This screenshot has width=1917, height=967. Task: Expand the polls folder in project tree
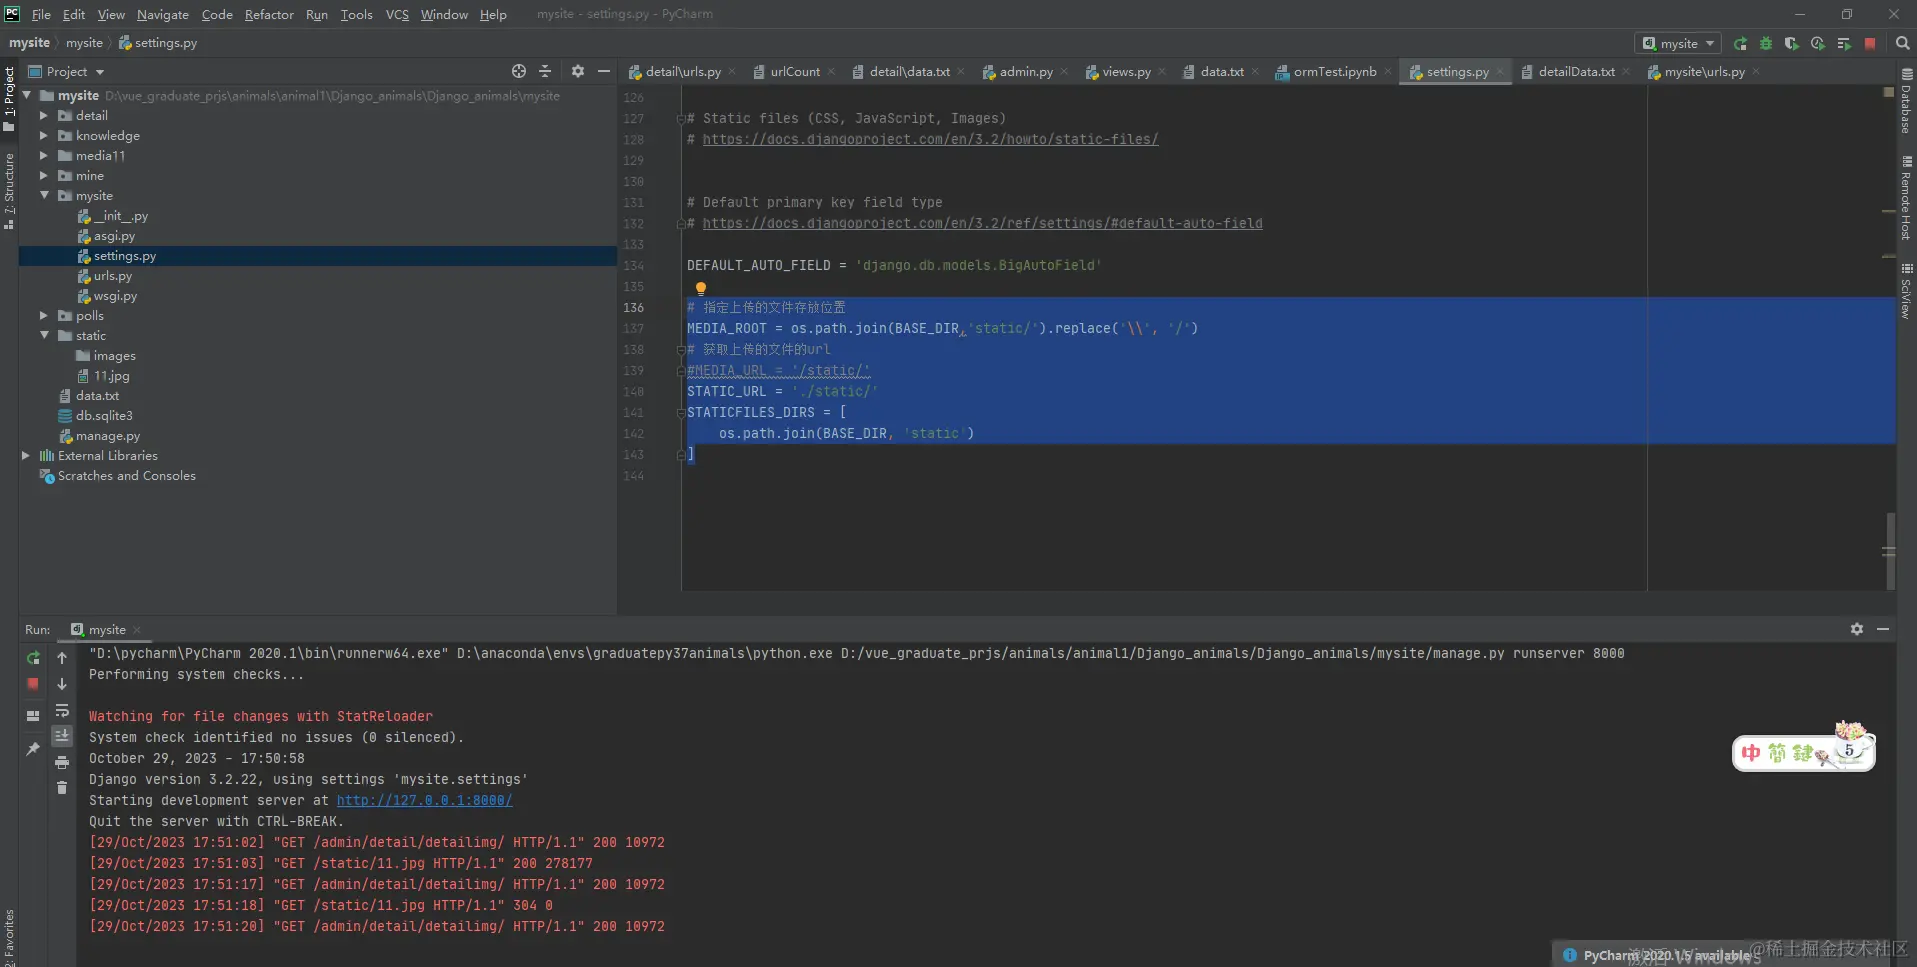coord(44,316)
